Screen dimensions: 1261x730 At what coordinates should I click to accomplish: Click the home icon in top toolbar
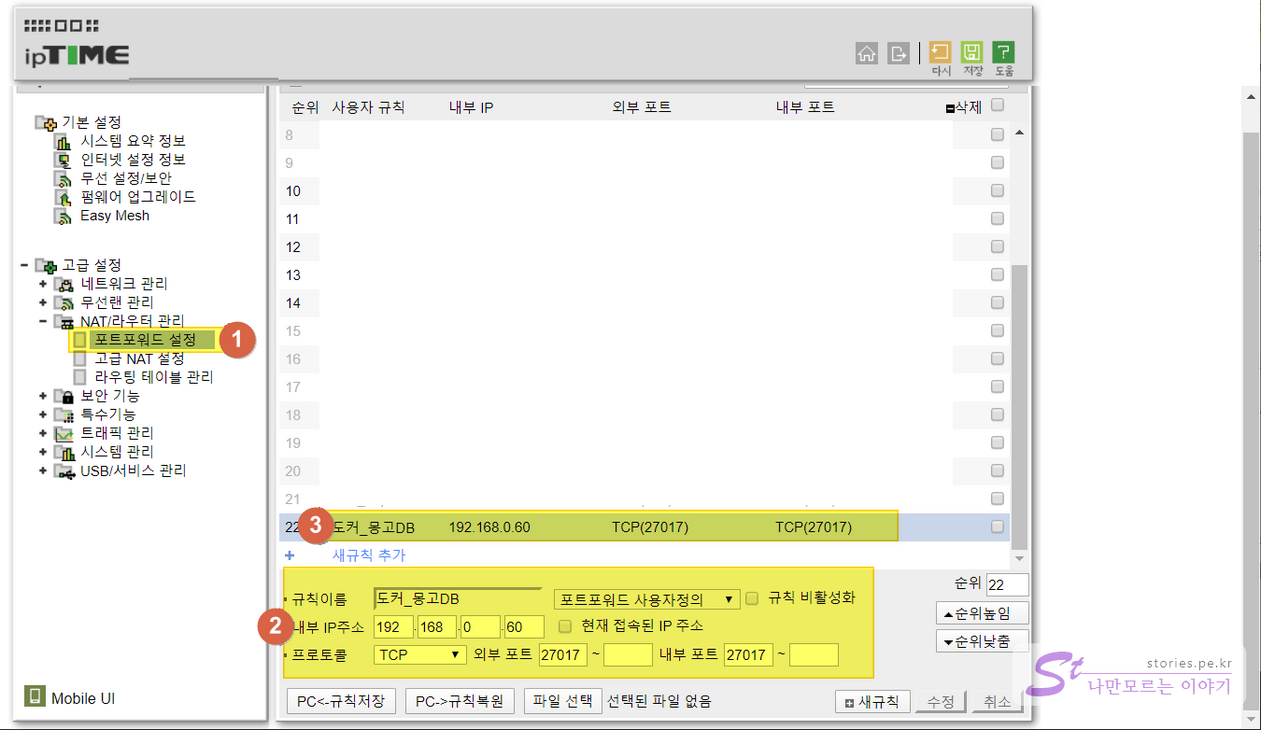point(867,53)
